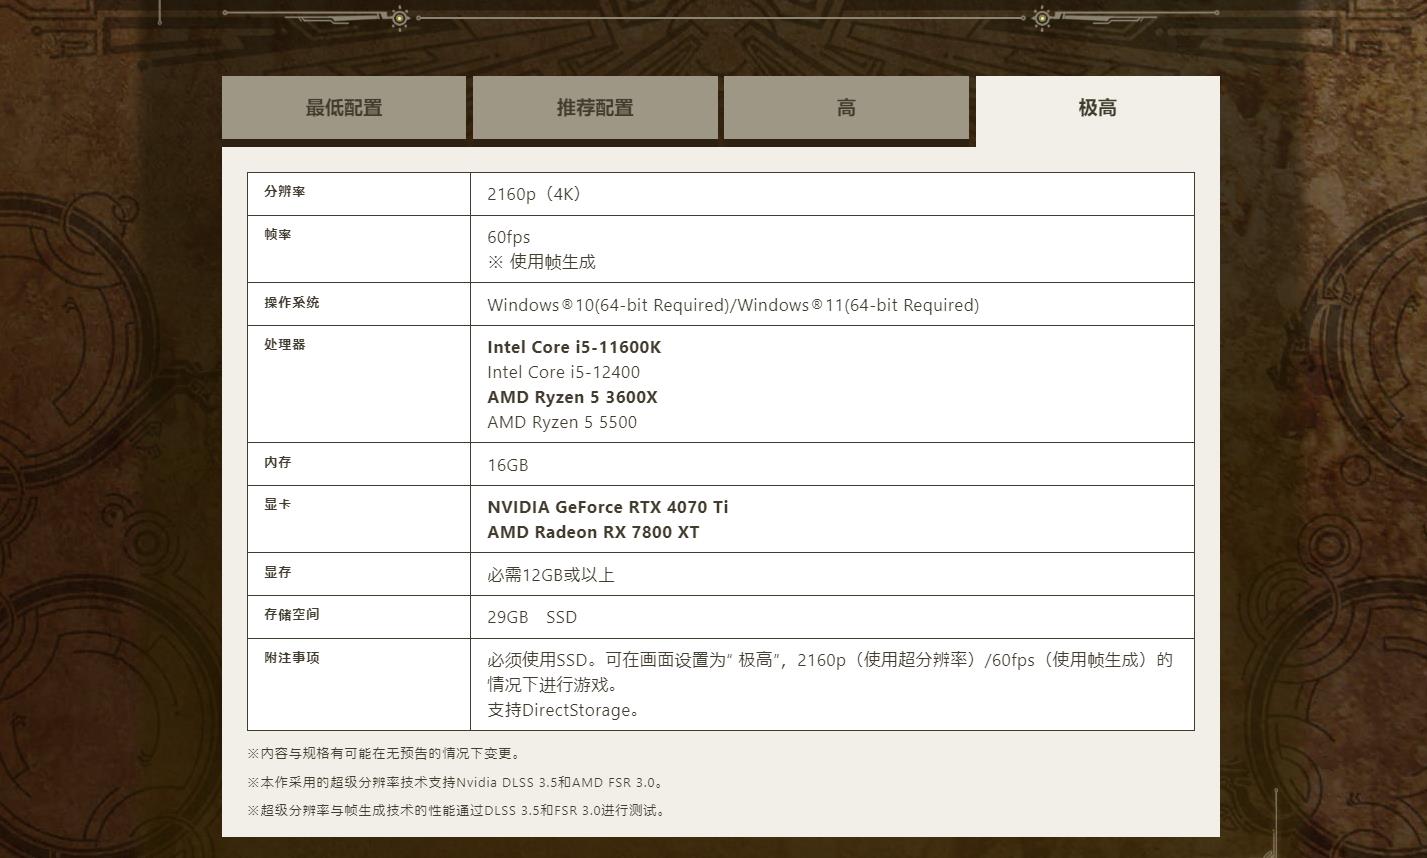This screenshot has height=858, width=1427.
Task: Open the 推荐配置 tab
Action: (595, 108)
